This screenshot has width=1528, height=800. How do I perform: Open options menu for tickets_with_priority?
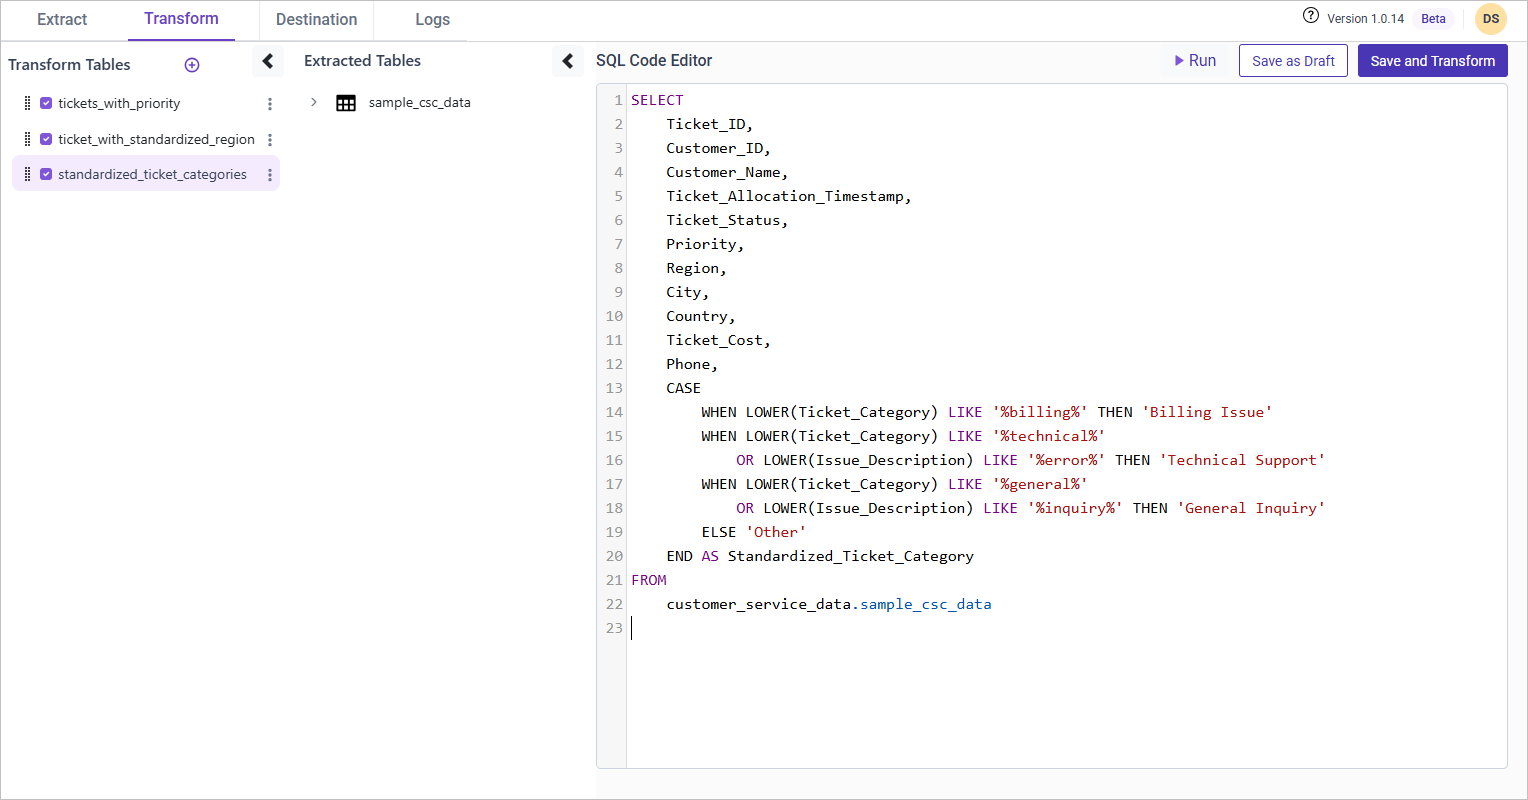[x=270, y=104]
